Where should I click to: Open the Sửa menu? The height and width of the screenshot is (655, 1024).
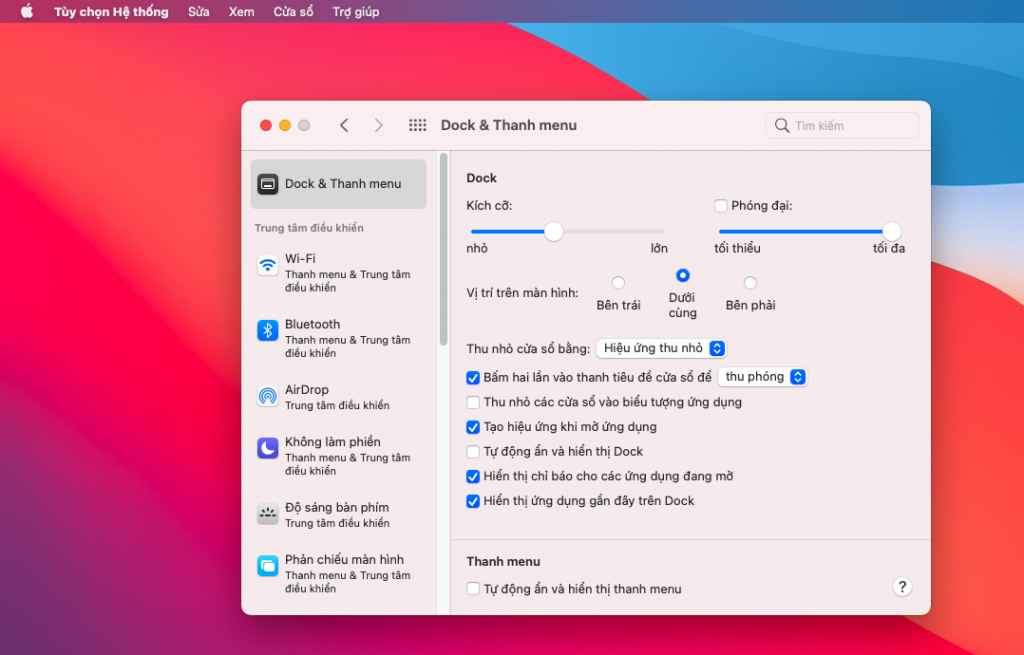199,12
